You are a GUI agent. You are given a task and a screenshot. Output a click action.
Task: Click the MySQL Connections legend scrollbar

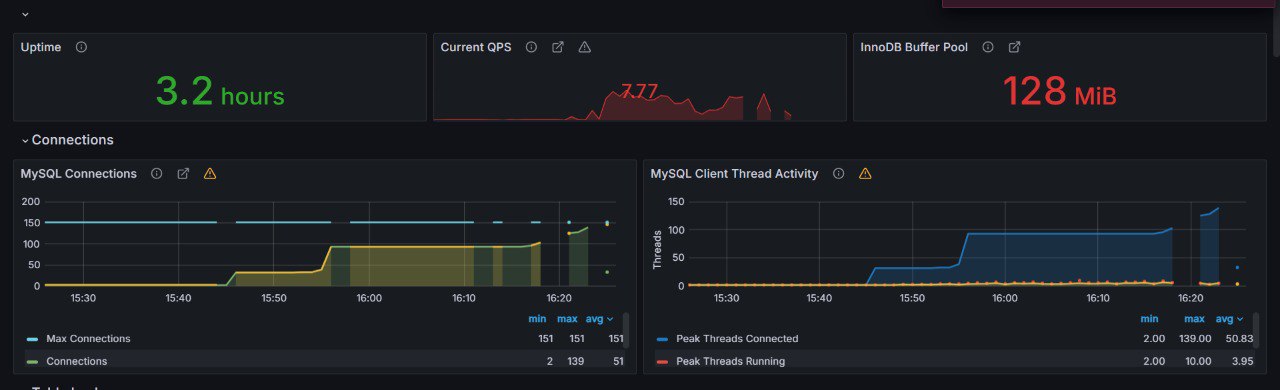627,331
